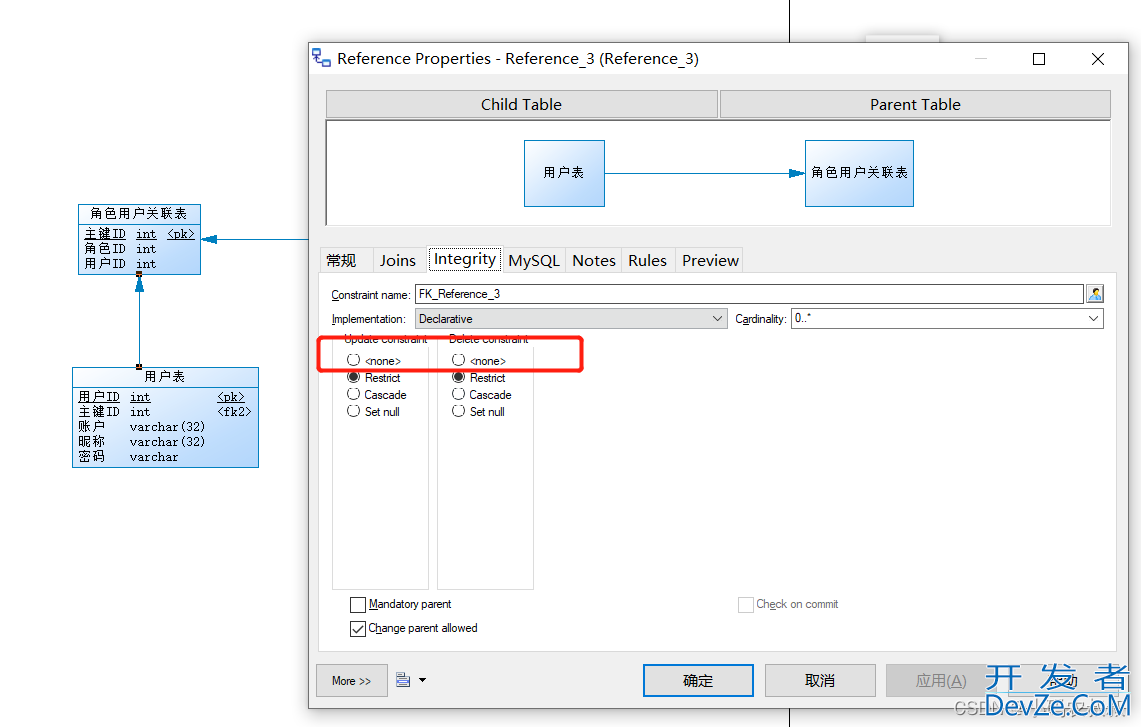Click the Child Table header button
Screen dimensions: 1141x727
coord(522,104)
